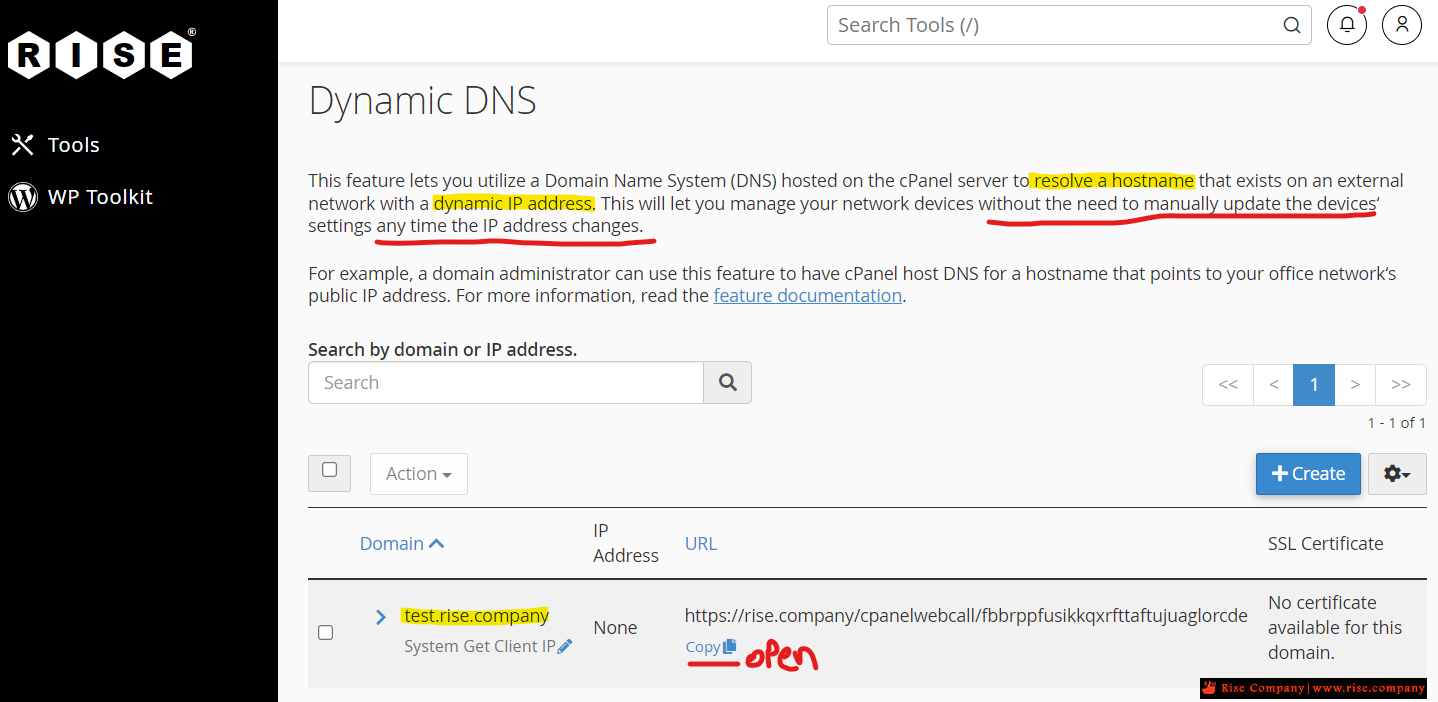Click the Dynamic DNS page heading
This screenshot has height=702, width=1438.
pyautogui.click(x=423, y=101)
